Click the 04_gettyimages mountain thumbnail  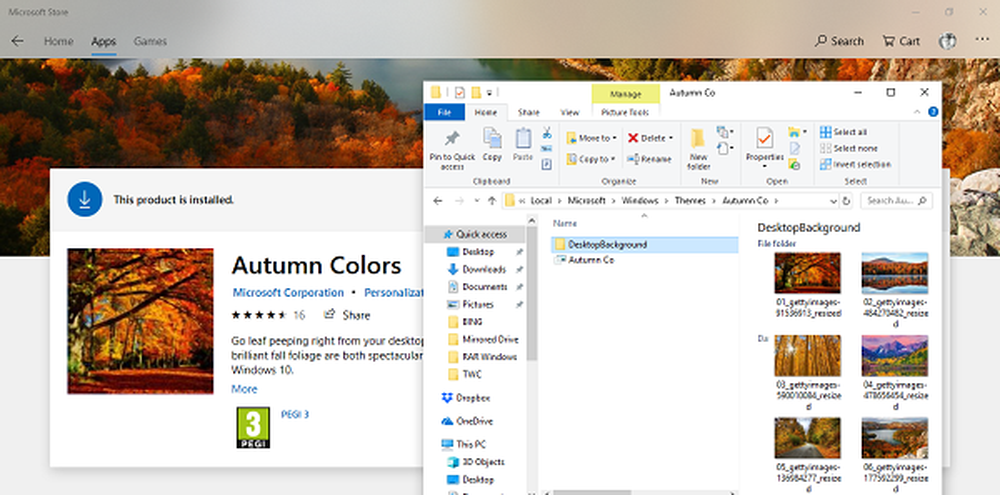895,355
